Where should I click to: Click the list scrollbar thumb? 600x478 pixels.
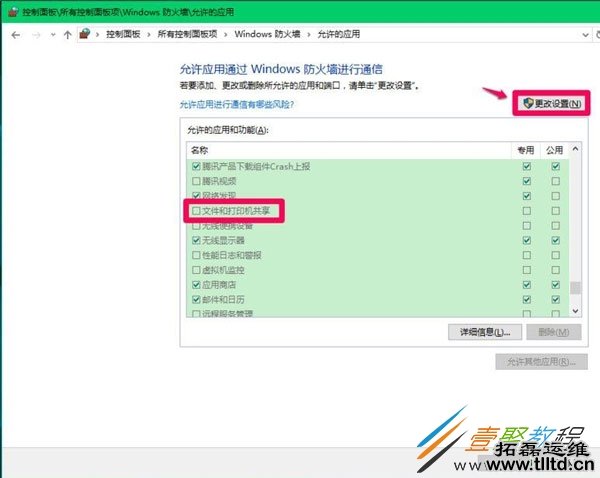tap(575, 288)
